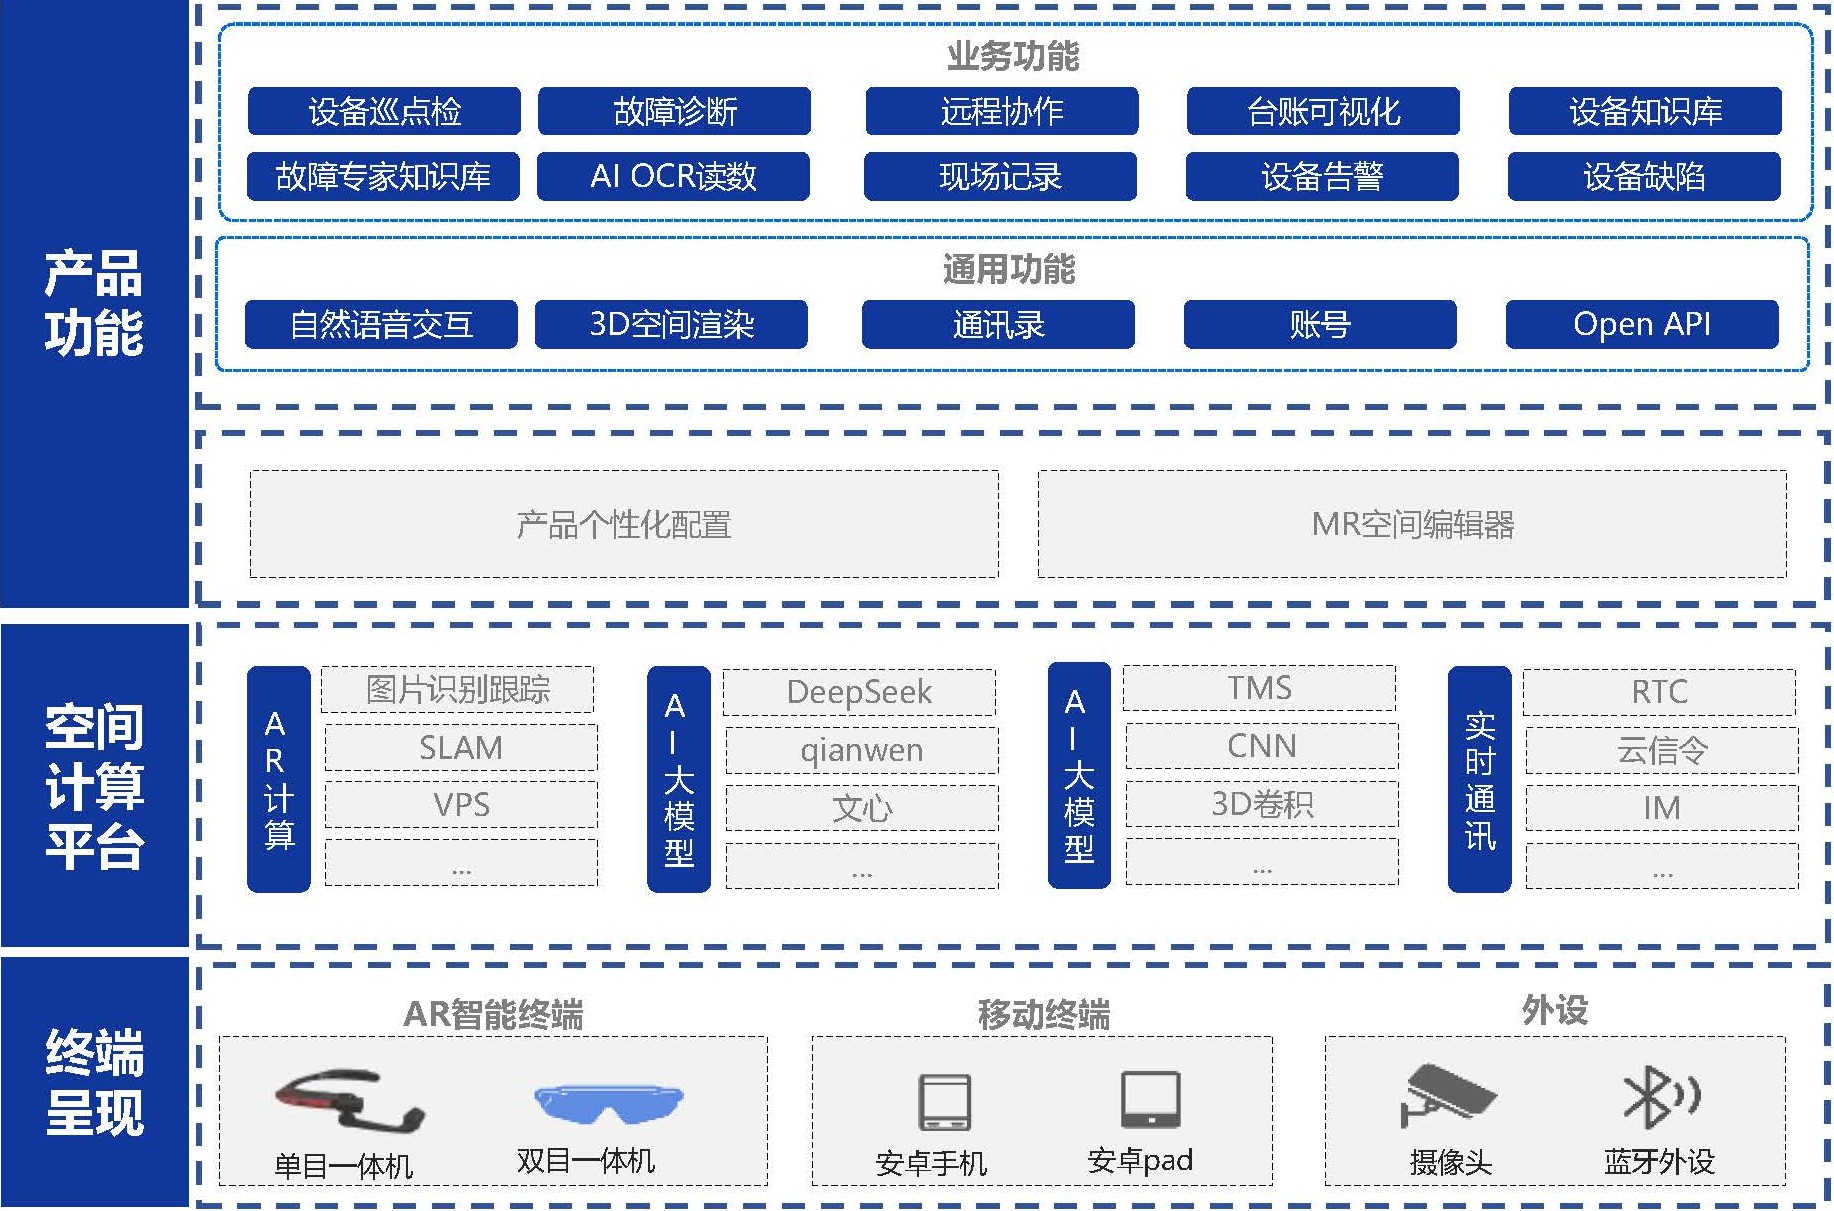Screen dimensions: 1834x1211
Task: Click the 业务功能 section heading
Action: click(x=1013, y=56)
